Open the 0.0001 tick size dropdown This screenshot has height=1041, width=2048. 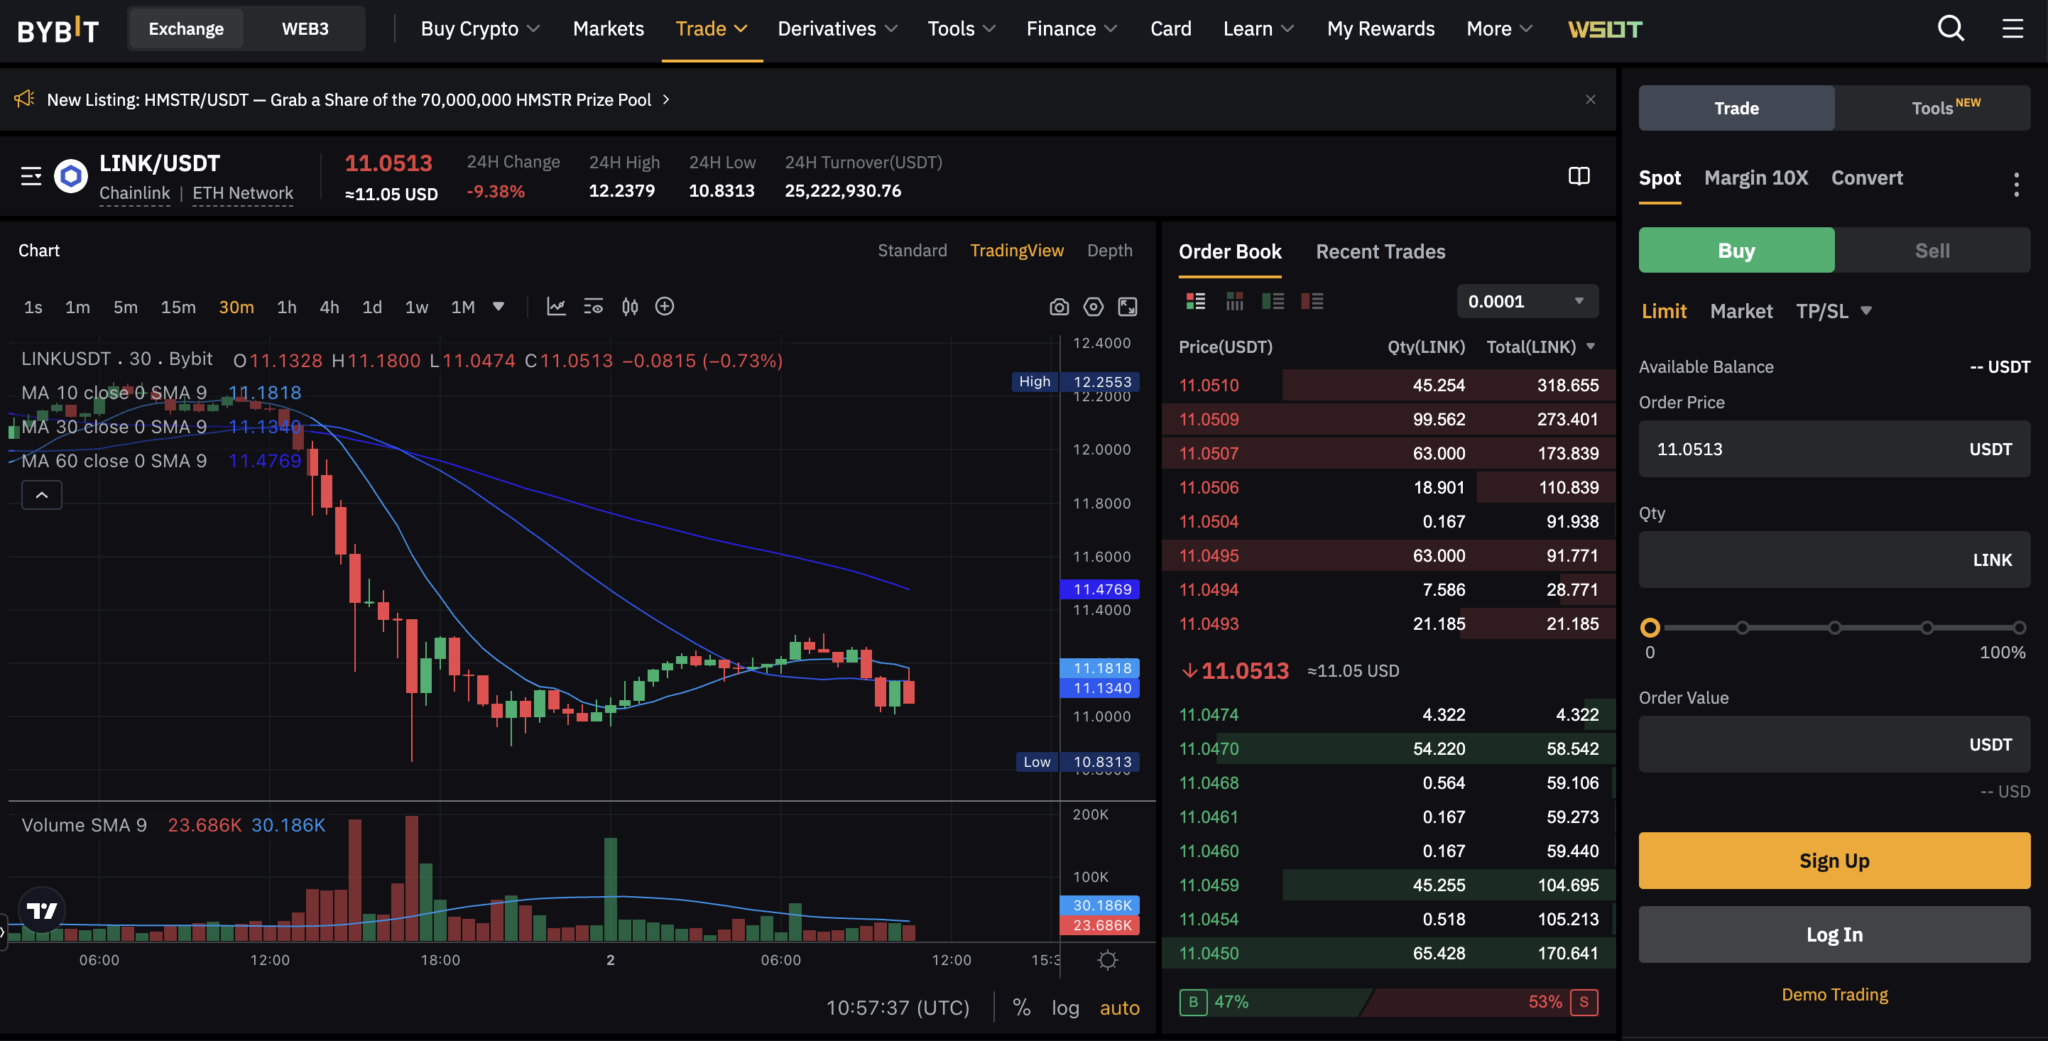[x=1526, y=301]
